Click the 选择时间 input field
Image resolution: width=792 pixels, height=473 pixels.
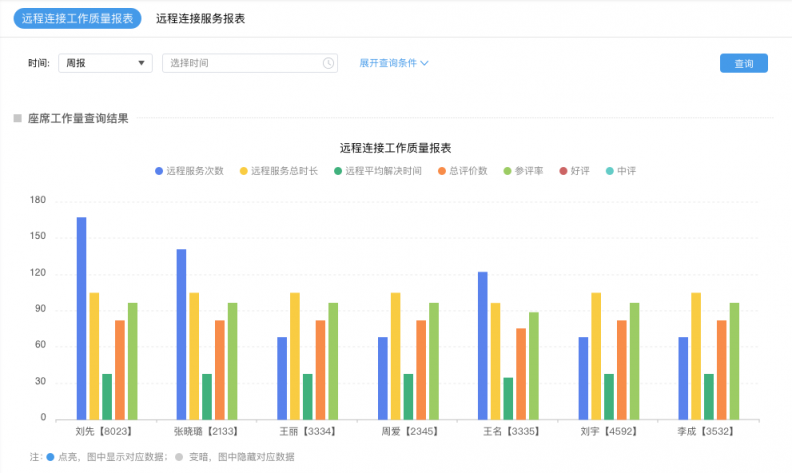click(250, 63)
